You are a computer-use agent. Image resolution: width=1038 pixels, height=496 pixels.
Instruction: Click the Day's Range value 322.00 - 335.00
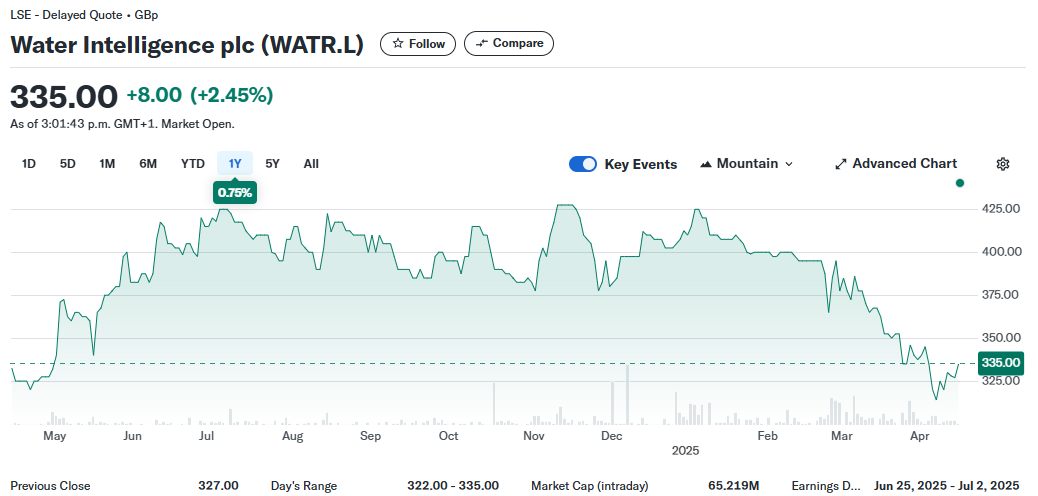coord(453,486)
